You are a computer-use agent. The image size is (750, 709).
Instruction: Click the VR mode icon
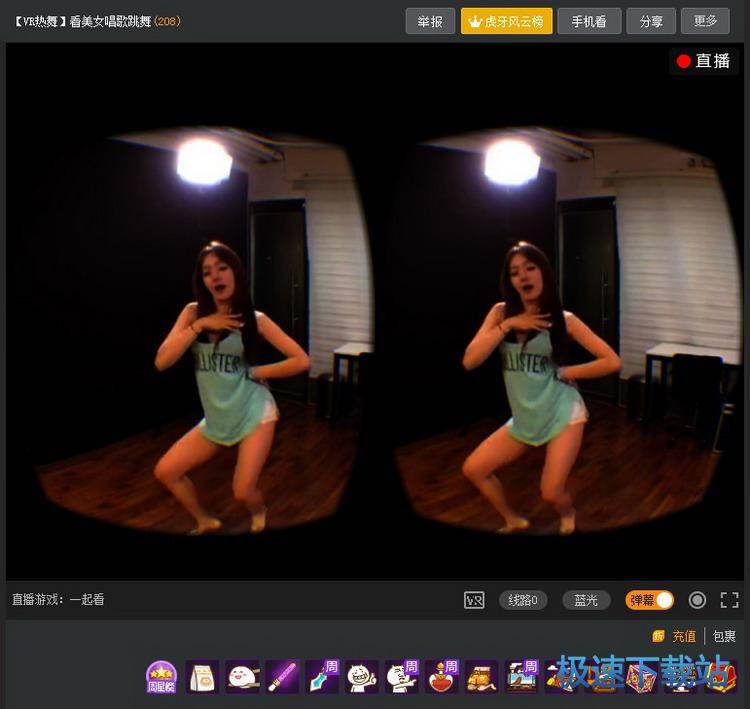pyautogui.click(x=474, y=600)
